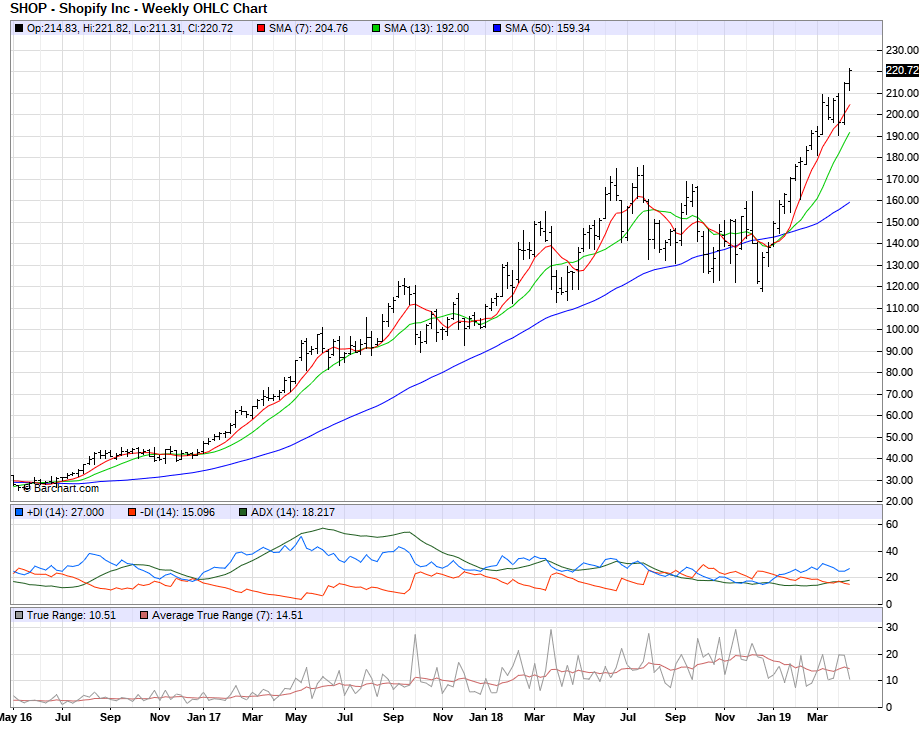924x748 pixels.
Task: Click the chart title 'SHOP - Shopify Inc'
Action: tap(72, 9)
